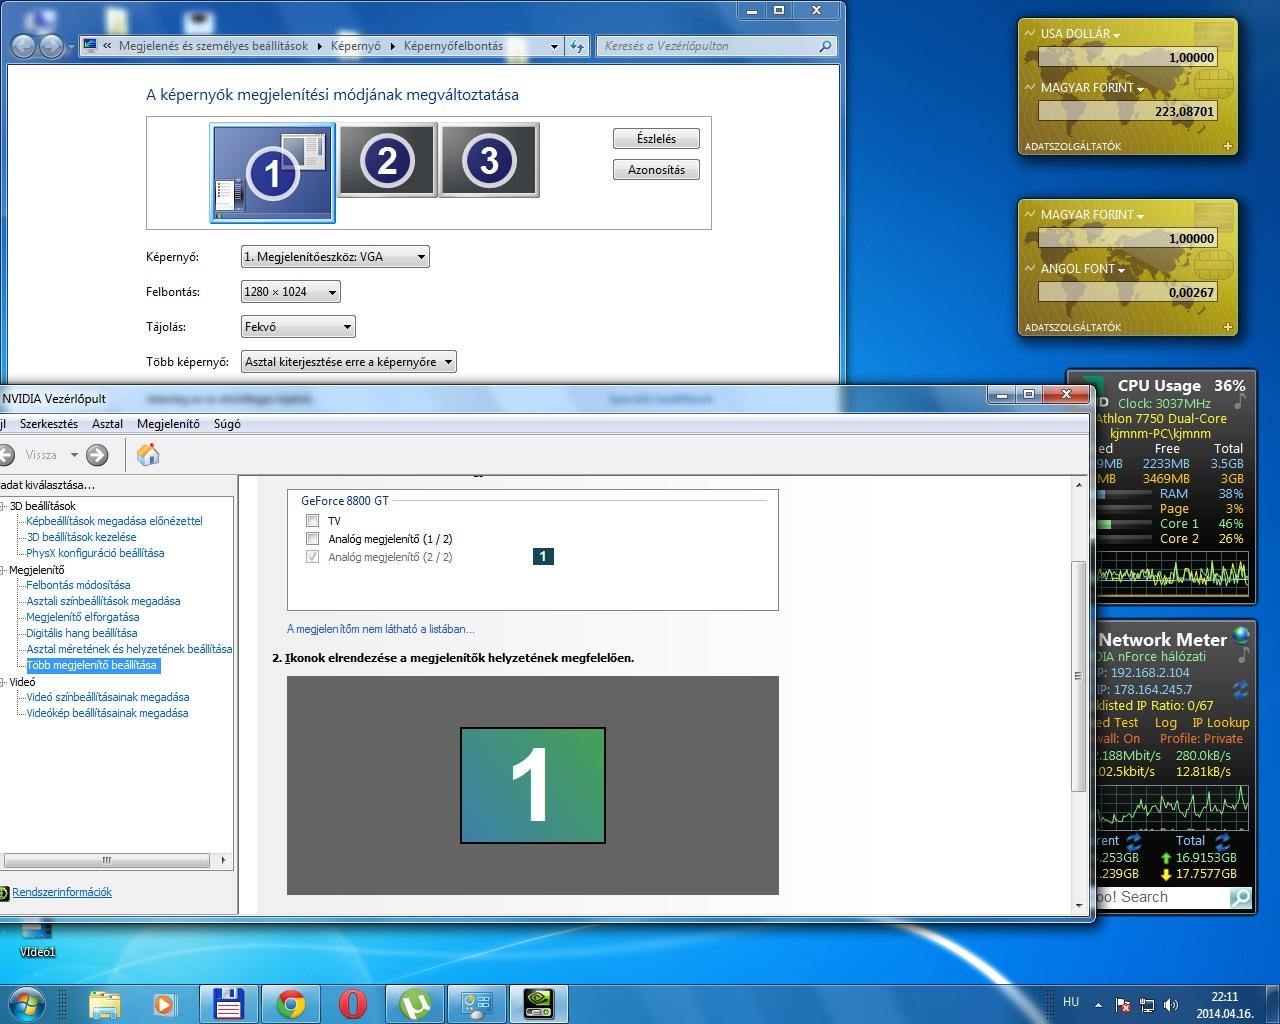Switch to uTorrent in the taskbar

click(415, 1003)
